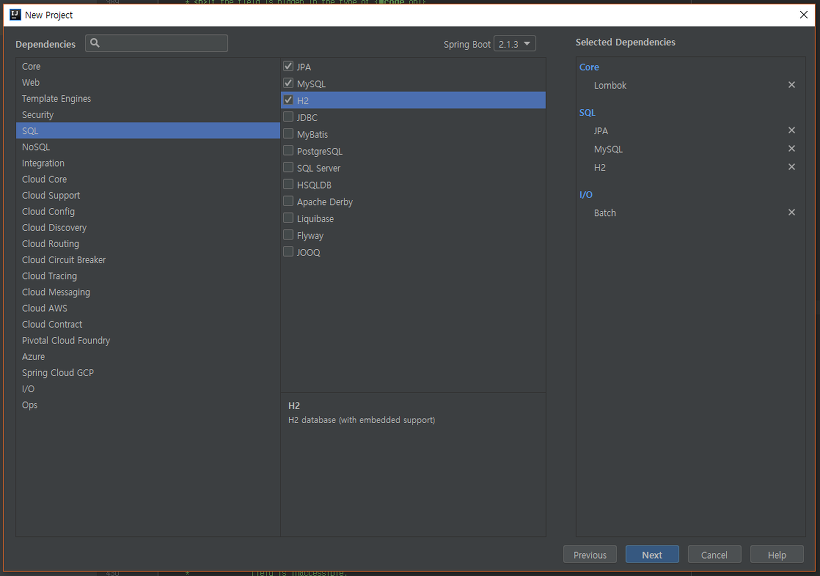Click the Previous button

(x=589, y=555)
